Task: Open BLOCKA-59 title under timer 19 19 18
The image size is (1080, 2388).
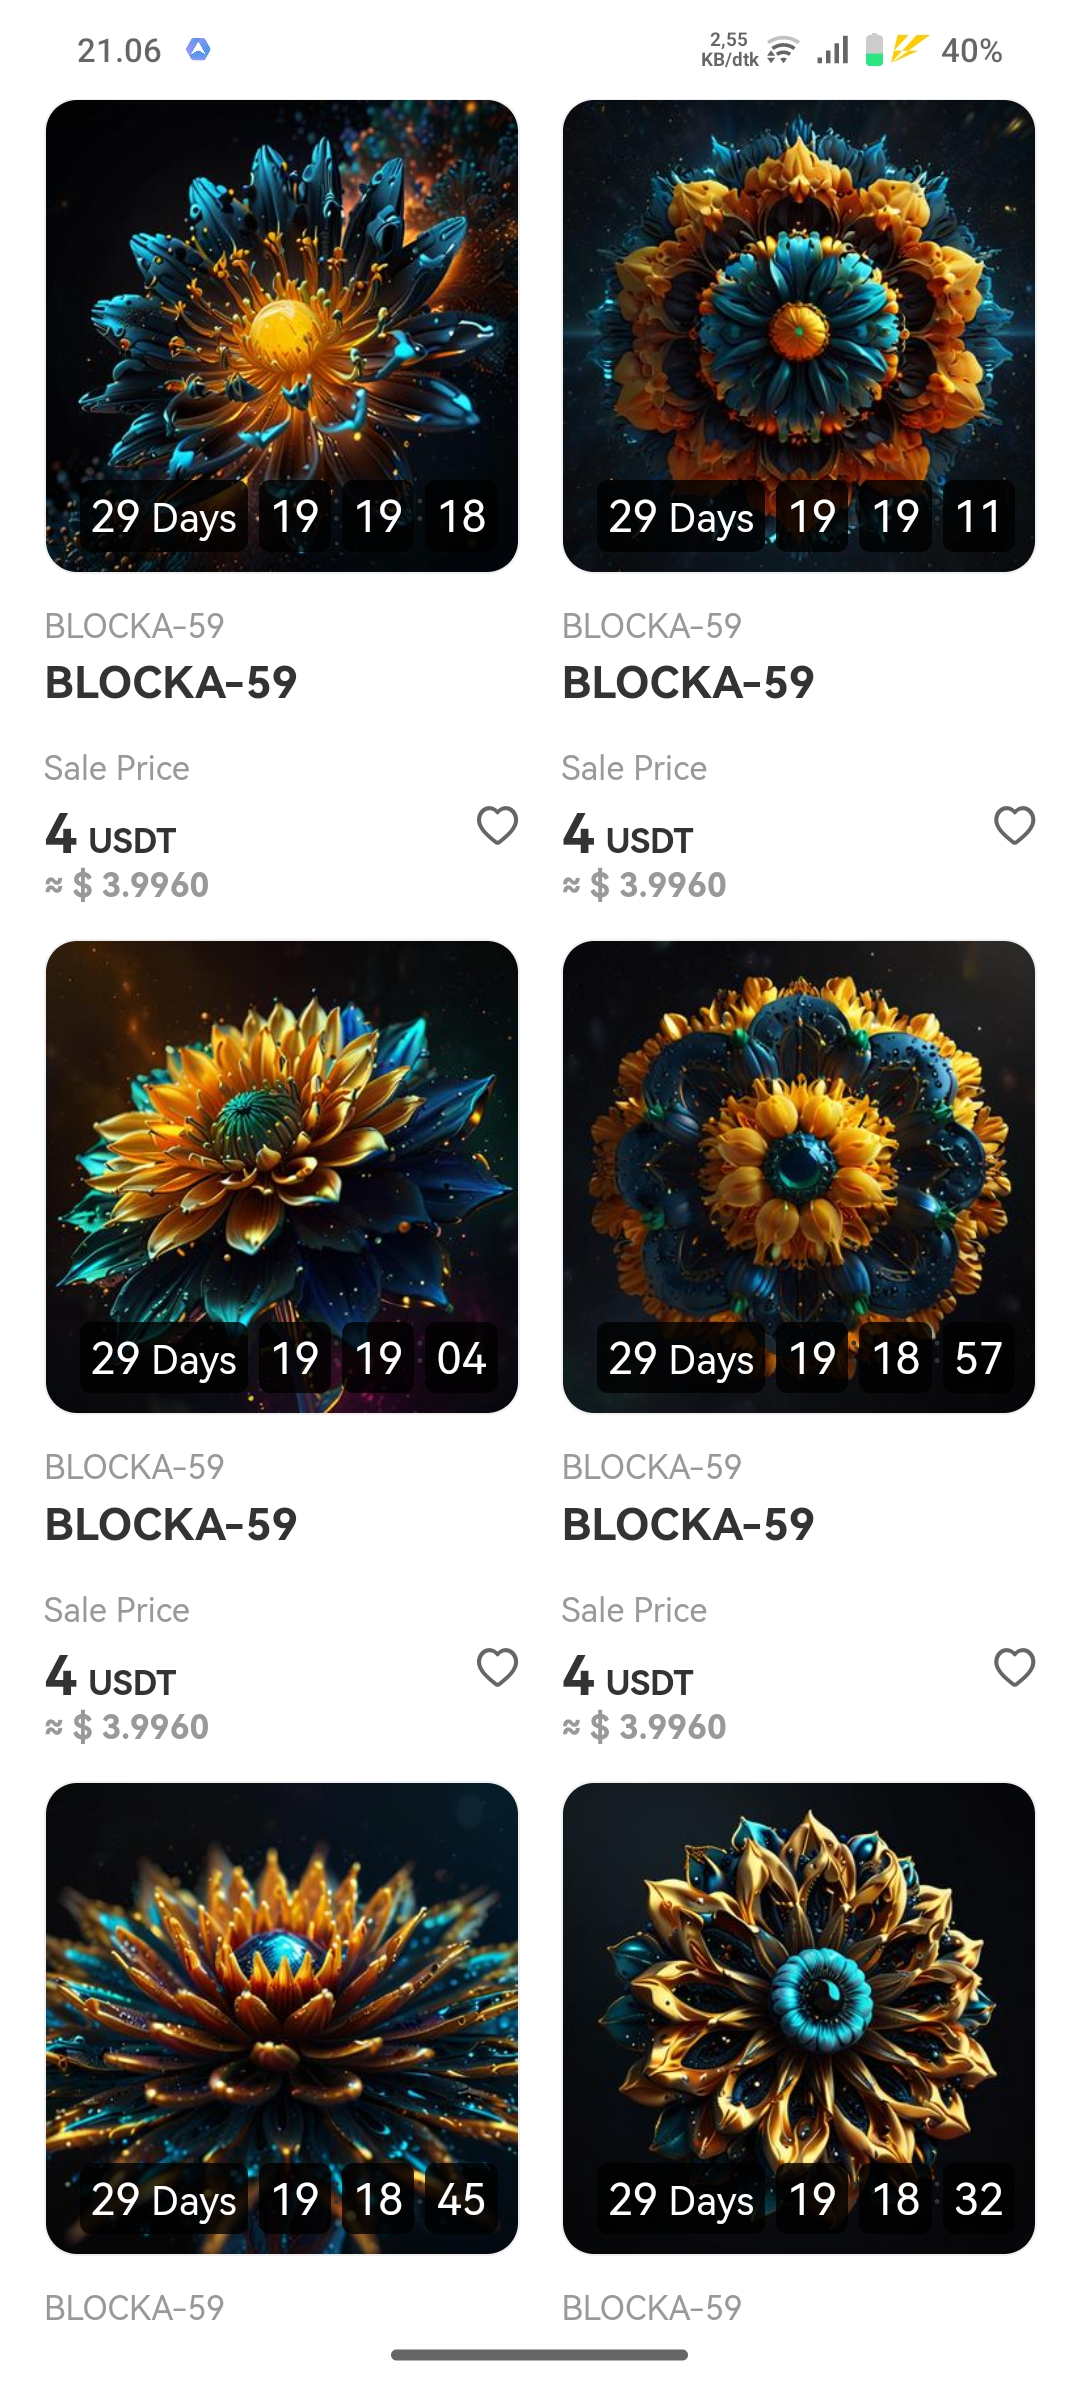Action: tap(171, 683)
